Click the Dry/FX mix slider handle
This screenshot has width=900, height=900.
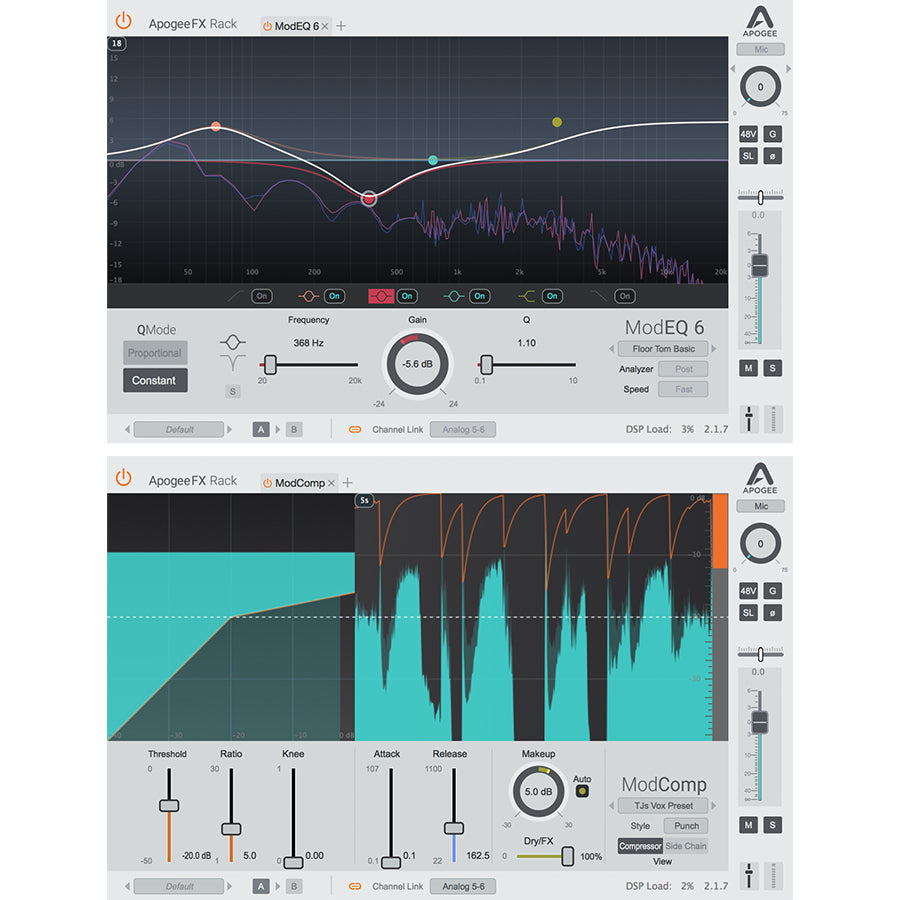coord(568,857)
